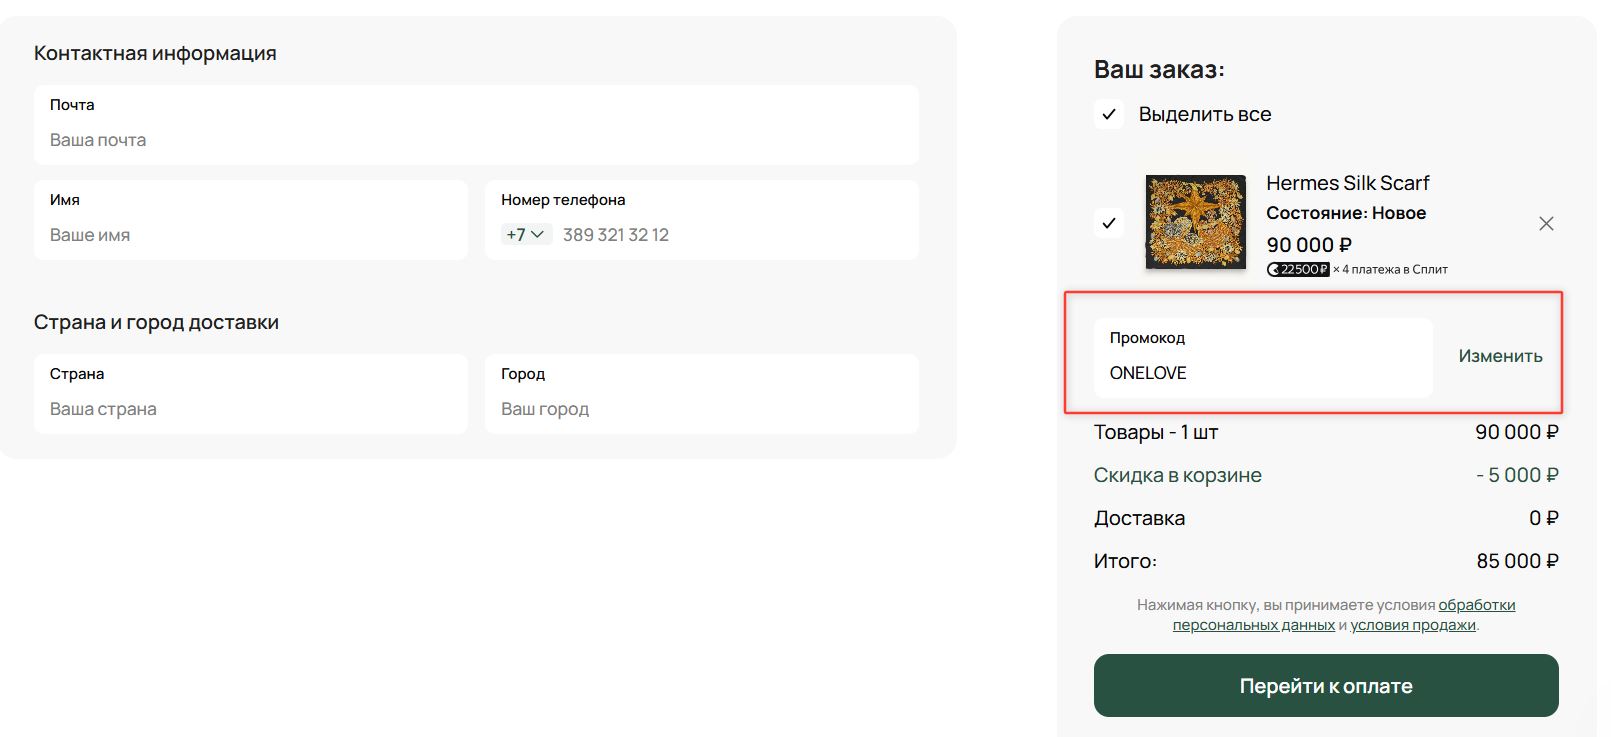Open the Hermes Silk Scarf product thumbnail
1611x737 pixels.
coord(1195,222)
